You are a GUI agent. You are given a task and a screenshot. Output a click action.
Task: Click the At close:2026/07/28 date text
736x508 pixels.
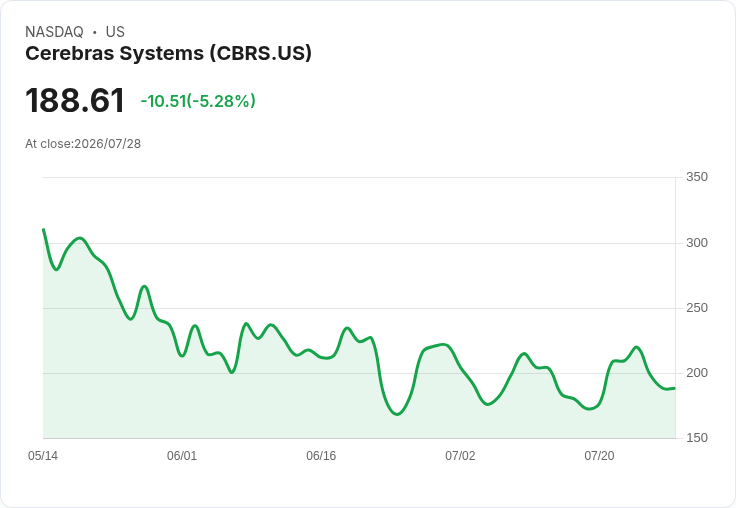83,144
